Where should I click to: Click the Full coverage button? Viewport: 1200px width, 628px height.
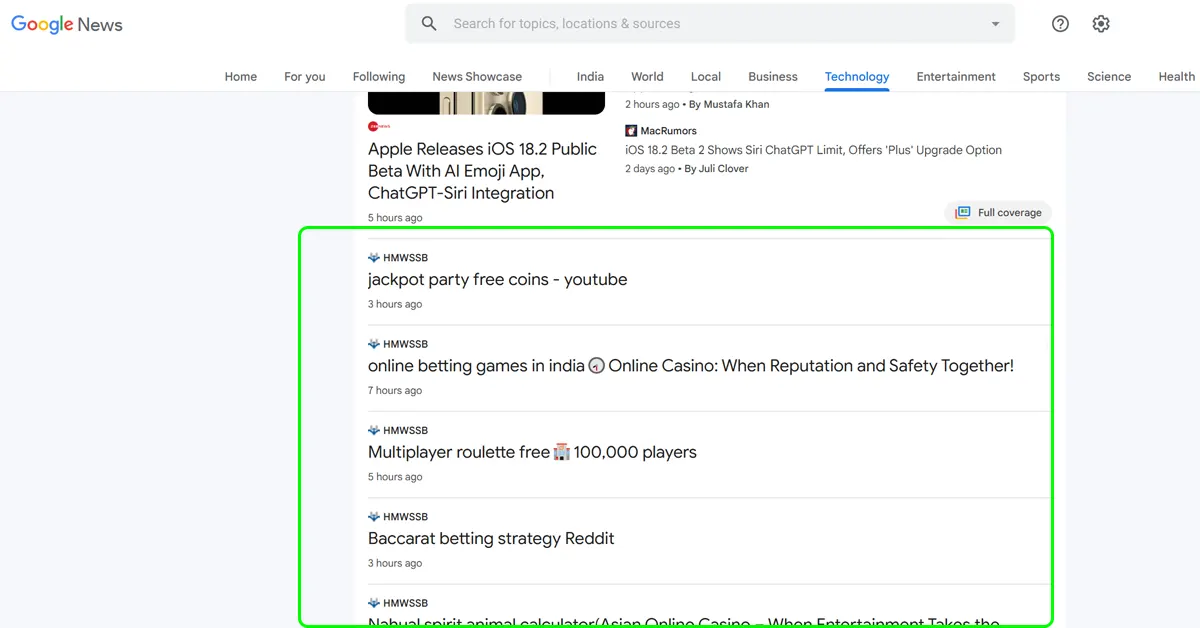(998, 213)
